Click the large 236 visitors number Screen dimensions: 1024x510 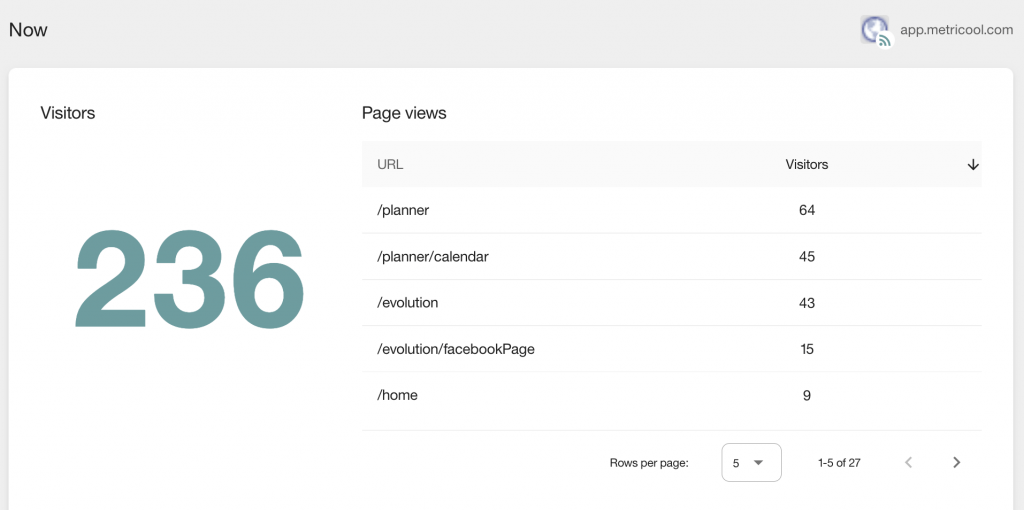(189, 279)
